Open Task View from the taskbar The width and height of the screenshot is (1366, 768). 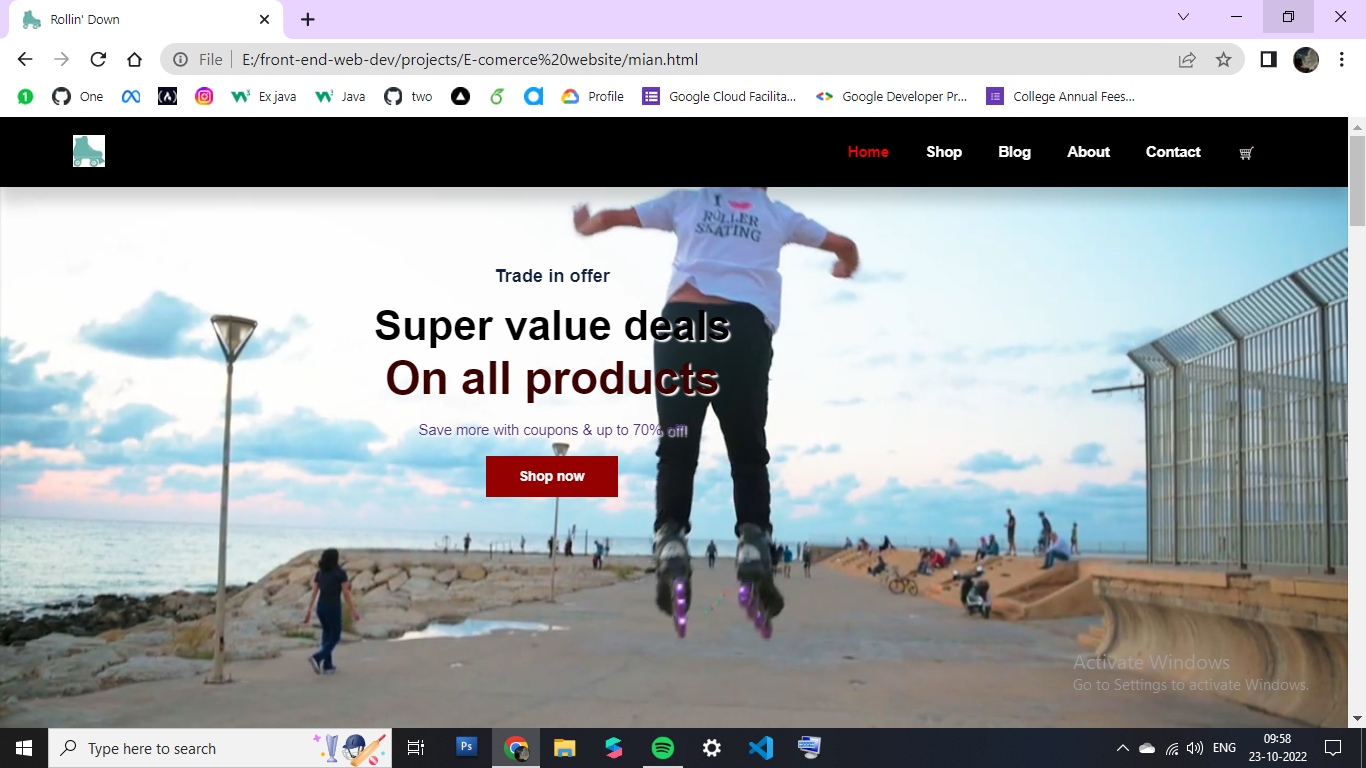(415, 747)
